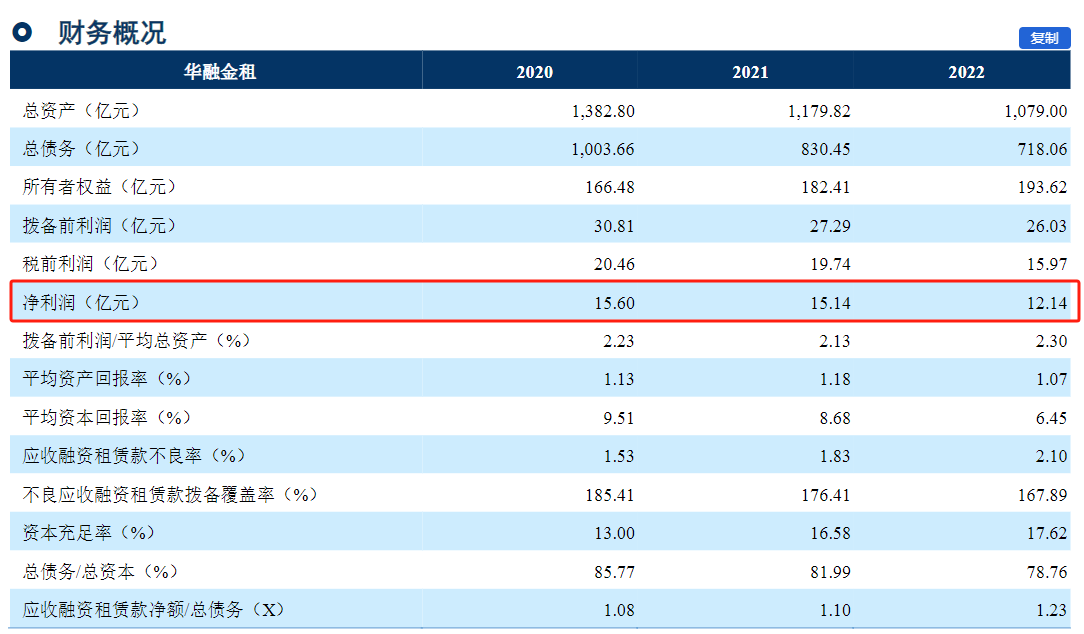1084x634 pixels.
Task: Click the 净利润（亿元） row label
Action: click(x=82, y=302)
